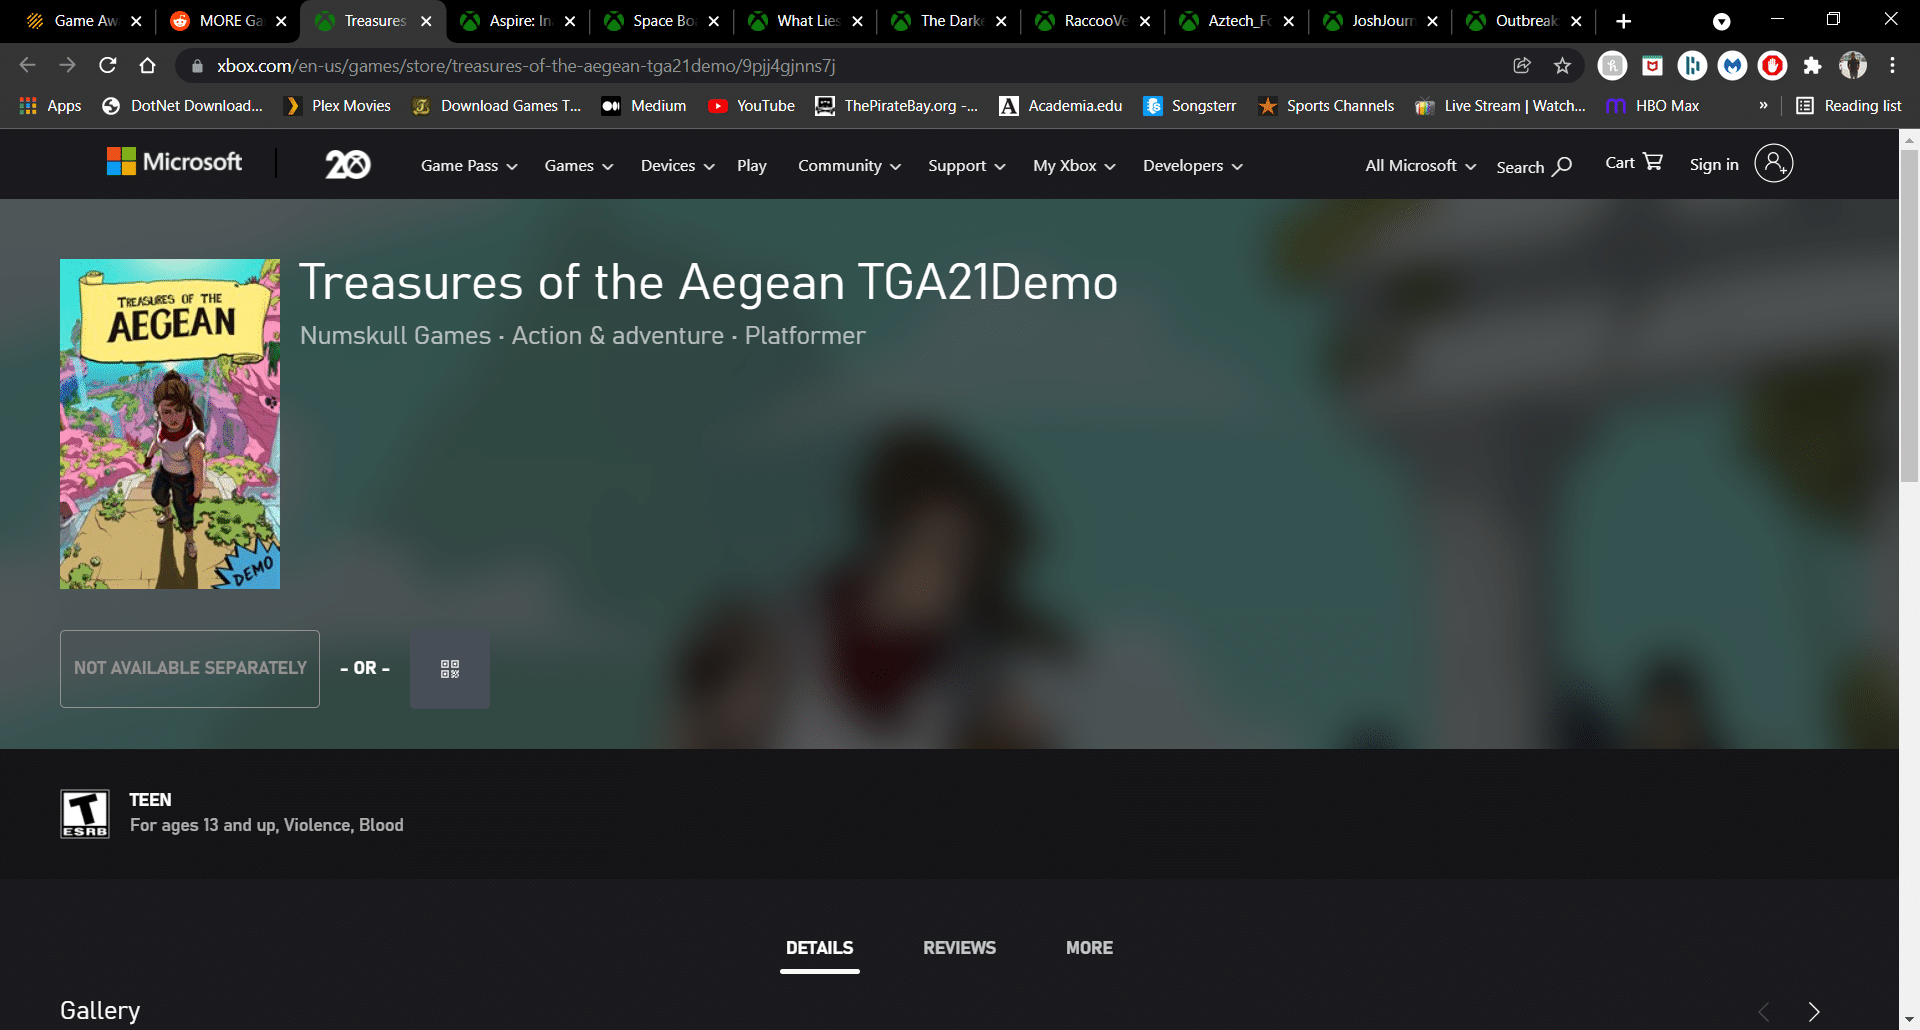
Task: Click the shopping cart icon
Action: [1653, 161]
